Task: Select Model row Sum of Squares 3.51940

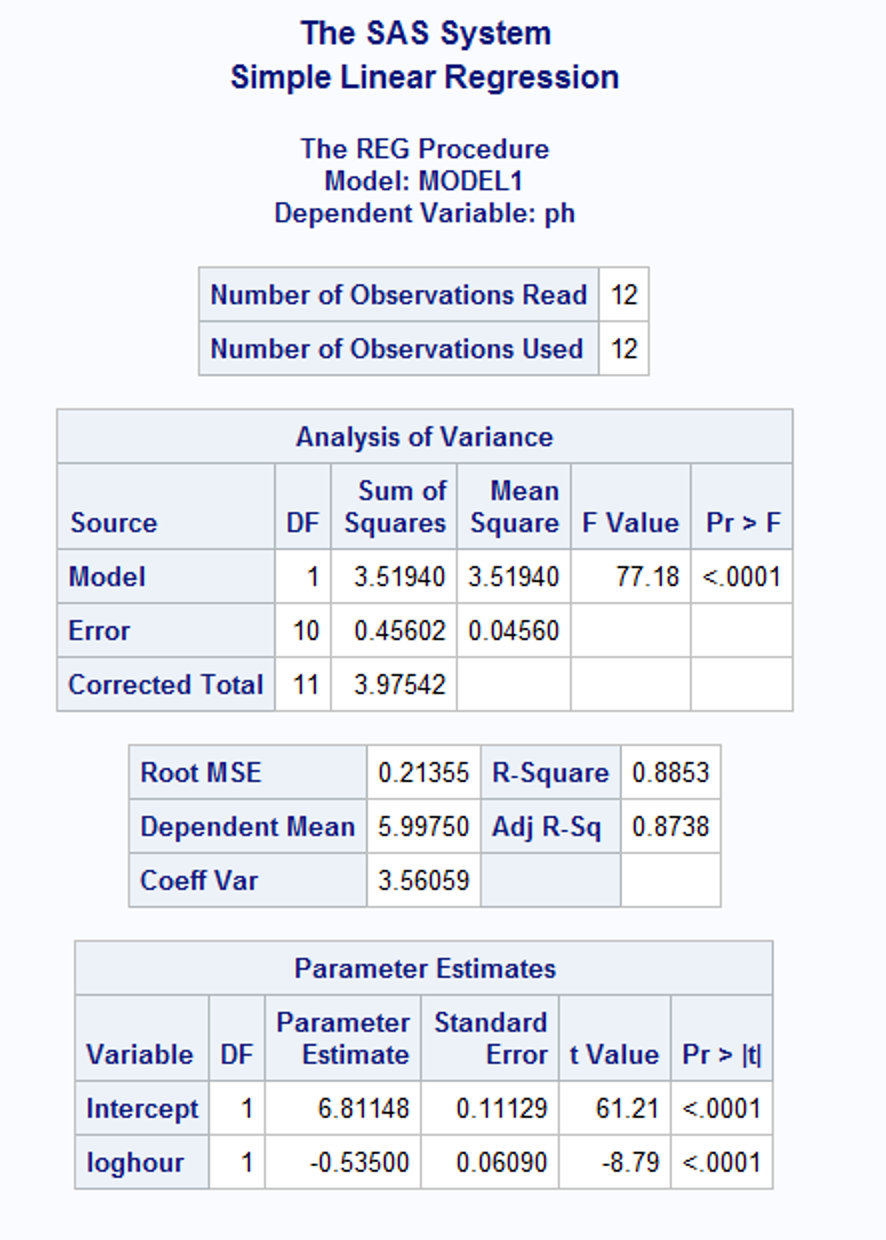Action: 401,577
